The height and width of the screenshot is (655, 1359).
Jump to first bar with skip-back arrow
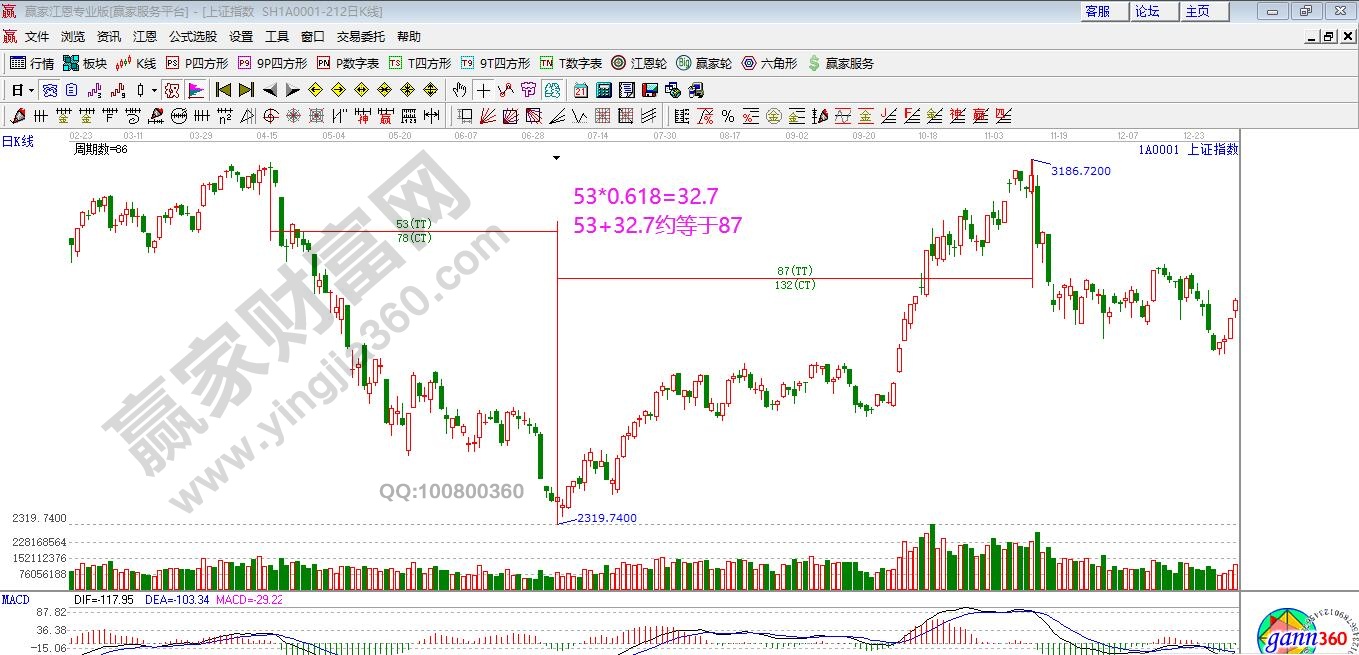click(x=223, y=90)
